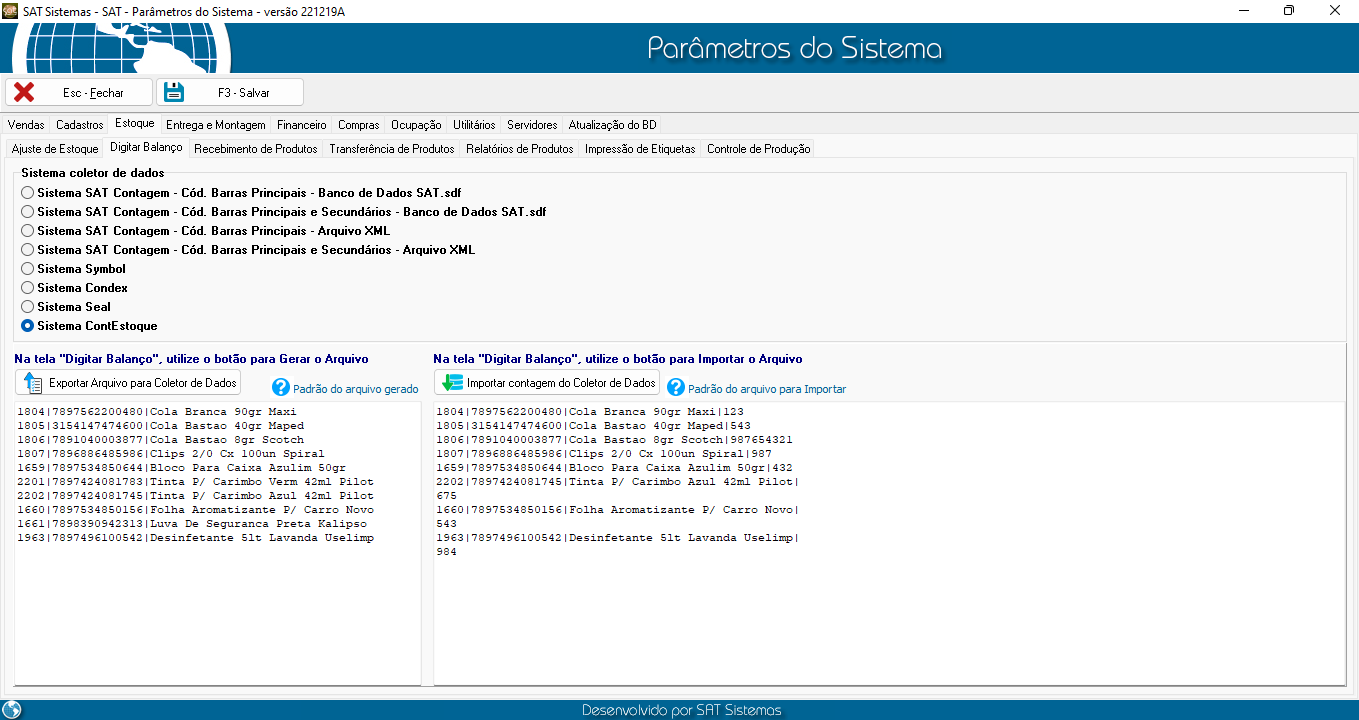Viewport: 1359px width, 720px height.
Task: Choose the Sistema Seal radio button
Action: tap(28, 307)
